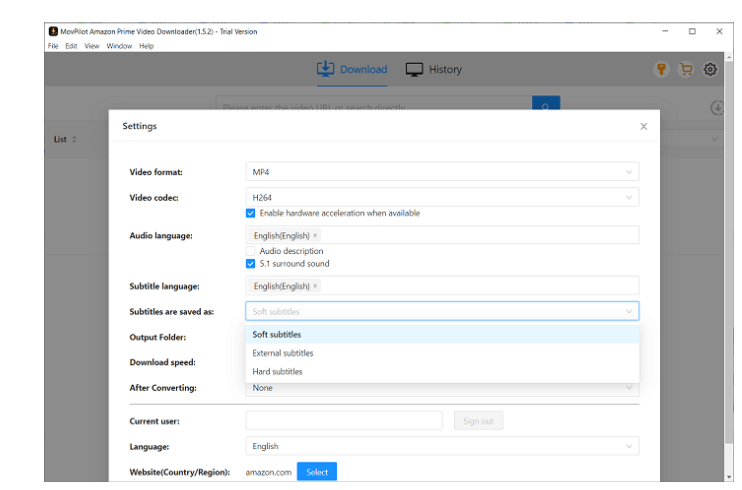This screenshot has width=742, height=490.
Task: Click the blue search magnifier button
Action: (546, 107)
